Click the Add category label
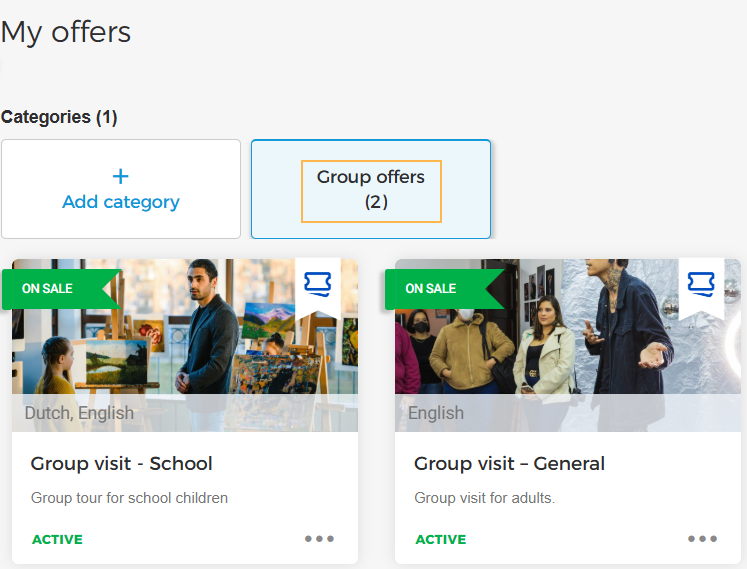Screen dimensions: 747x569 pyautogui.click(x=121, y=202)
